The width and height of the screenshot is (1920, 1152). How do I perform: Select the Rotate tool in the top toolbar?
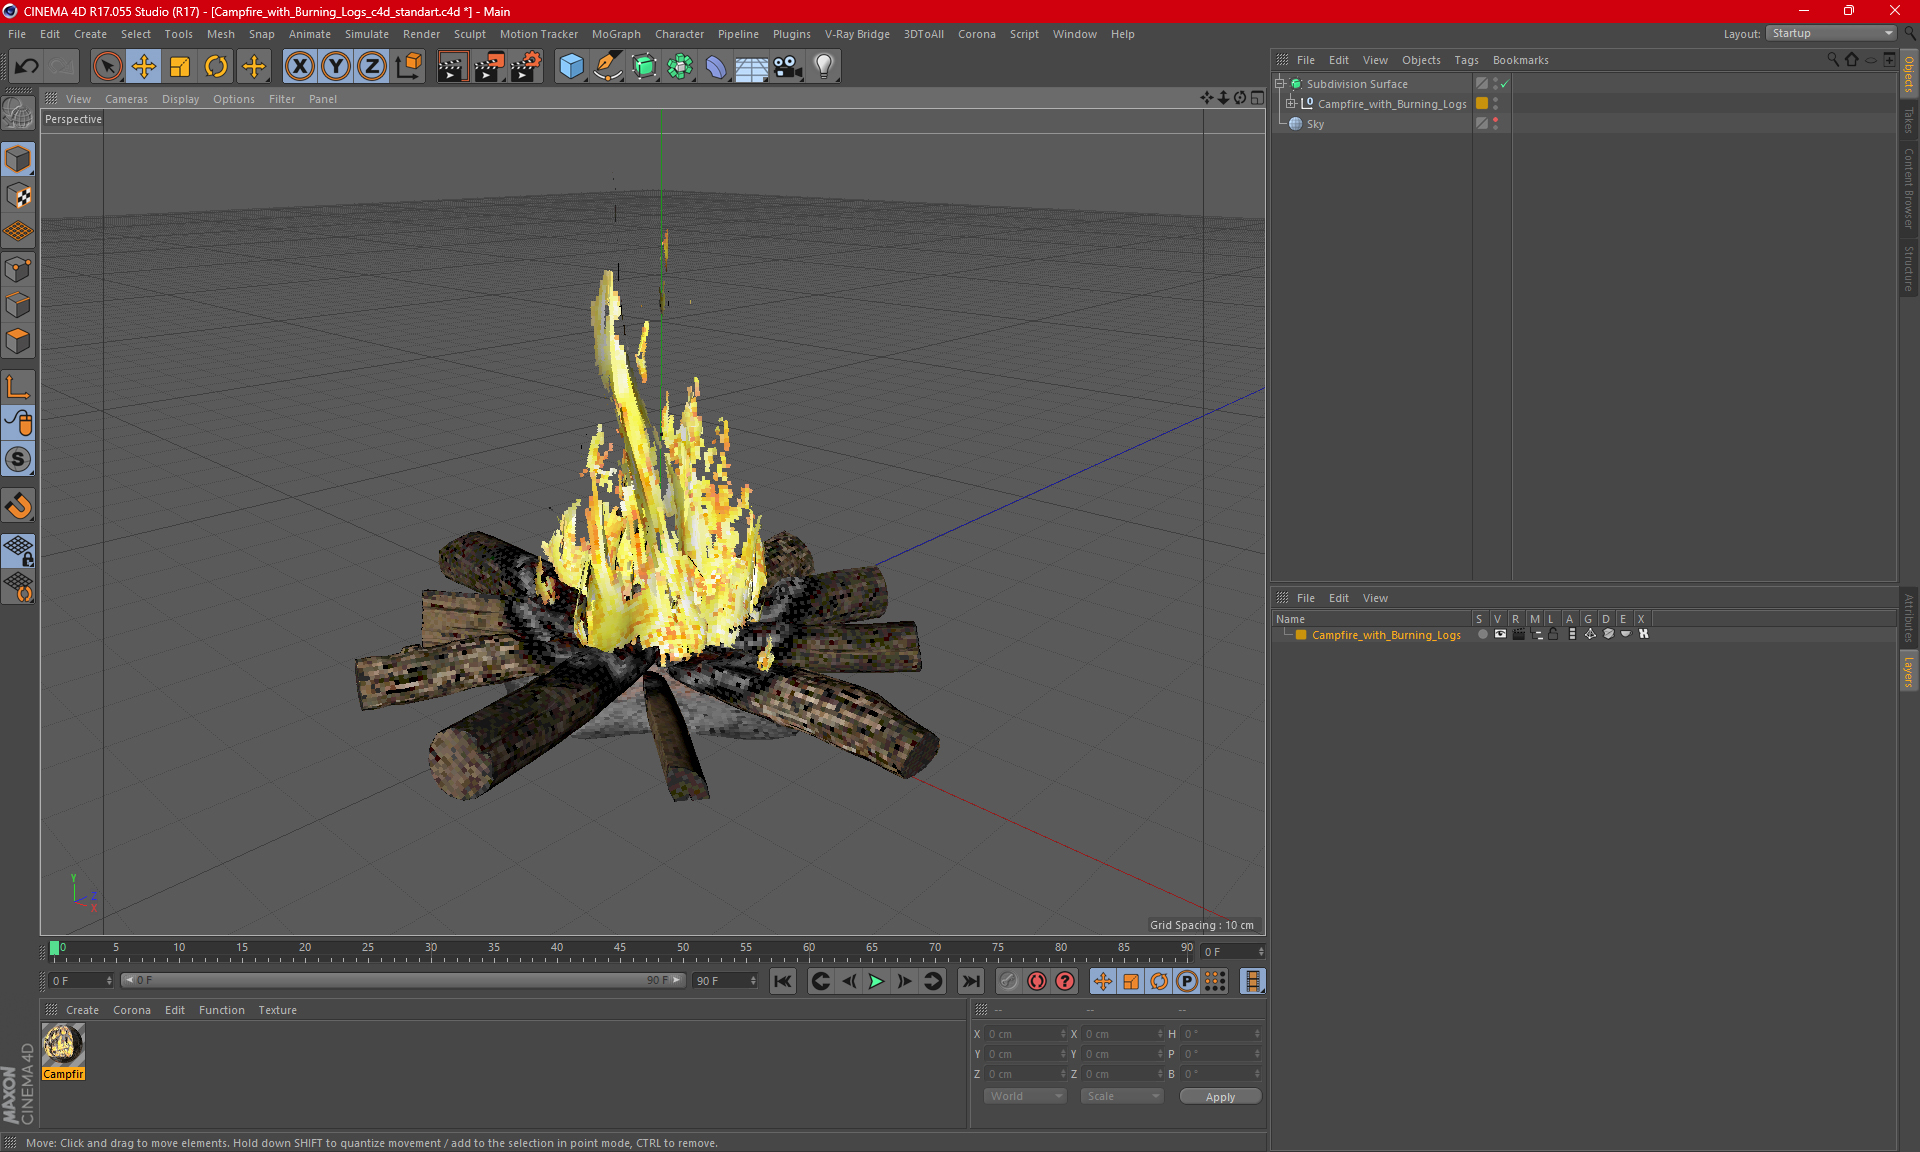click(x=216, y=67)
